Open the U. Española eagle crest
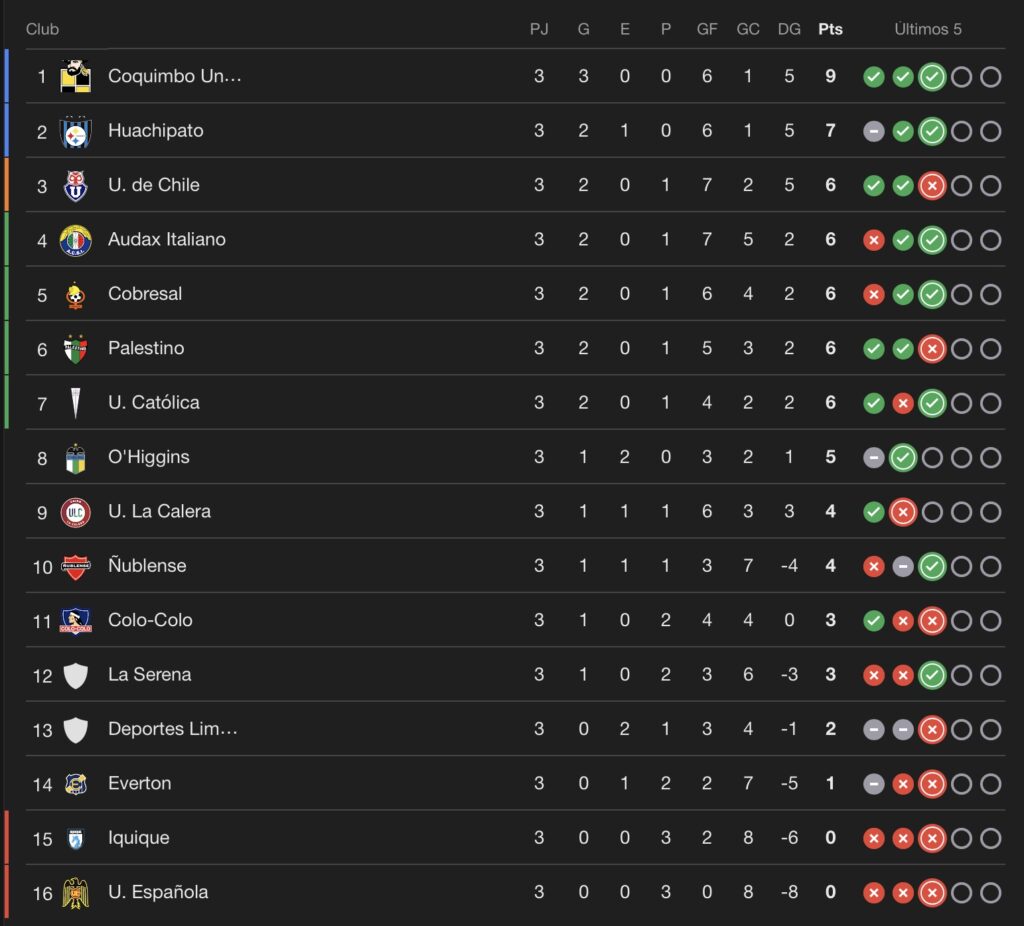Screen dimensions: 1024x926 tap(75, 893)
